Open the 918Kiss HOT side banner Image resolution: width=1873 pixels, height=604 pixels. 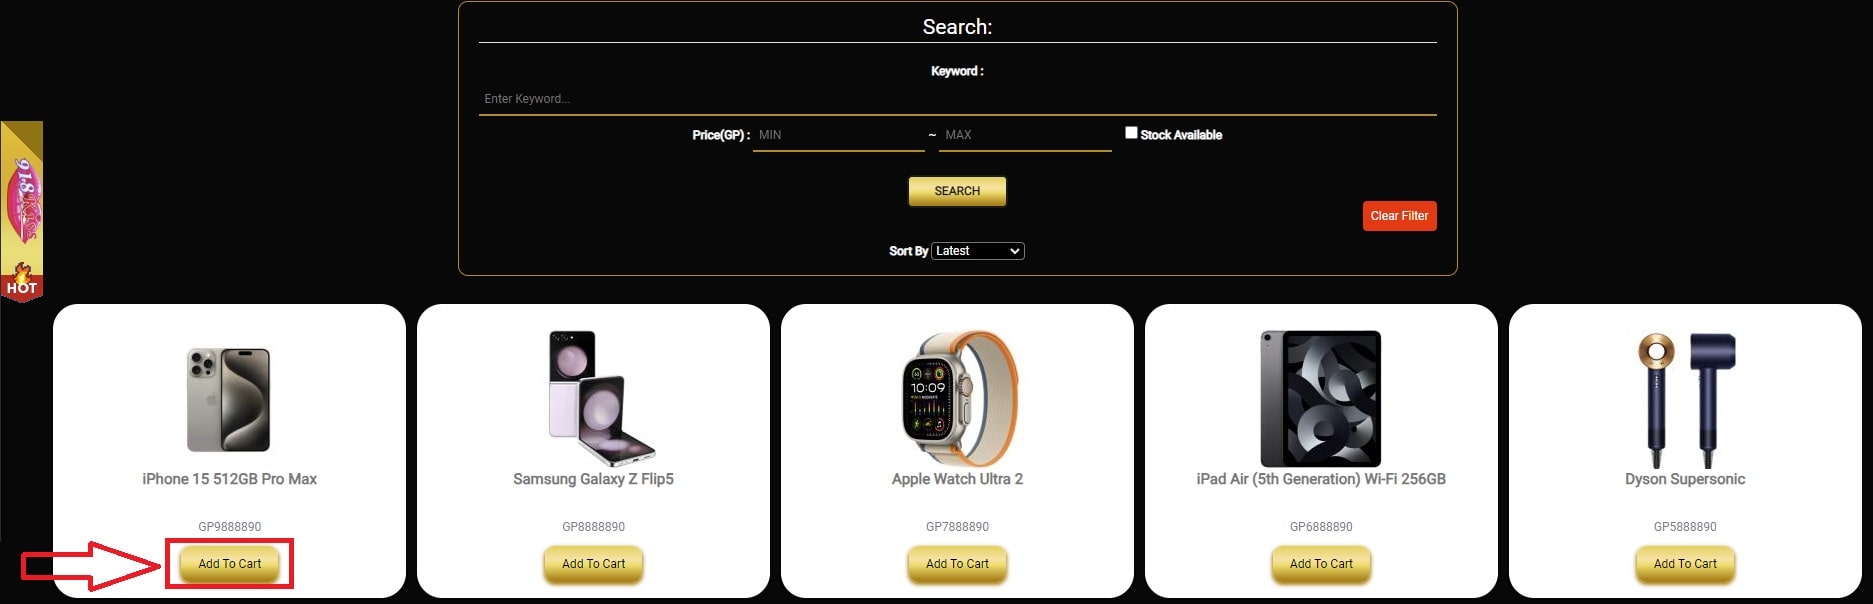coord(21,211)
